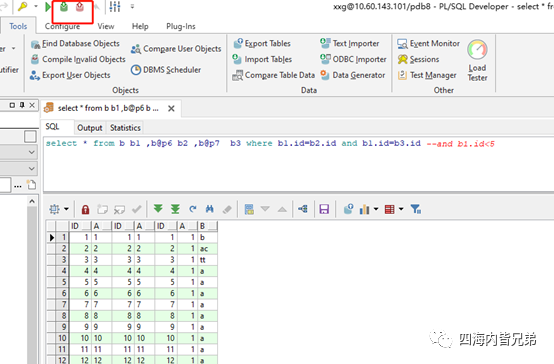554x364 pixels.
Task: Run Compile Invalid Objects
Action: click(78, 59)
